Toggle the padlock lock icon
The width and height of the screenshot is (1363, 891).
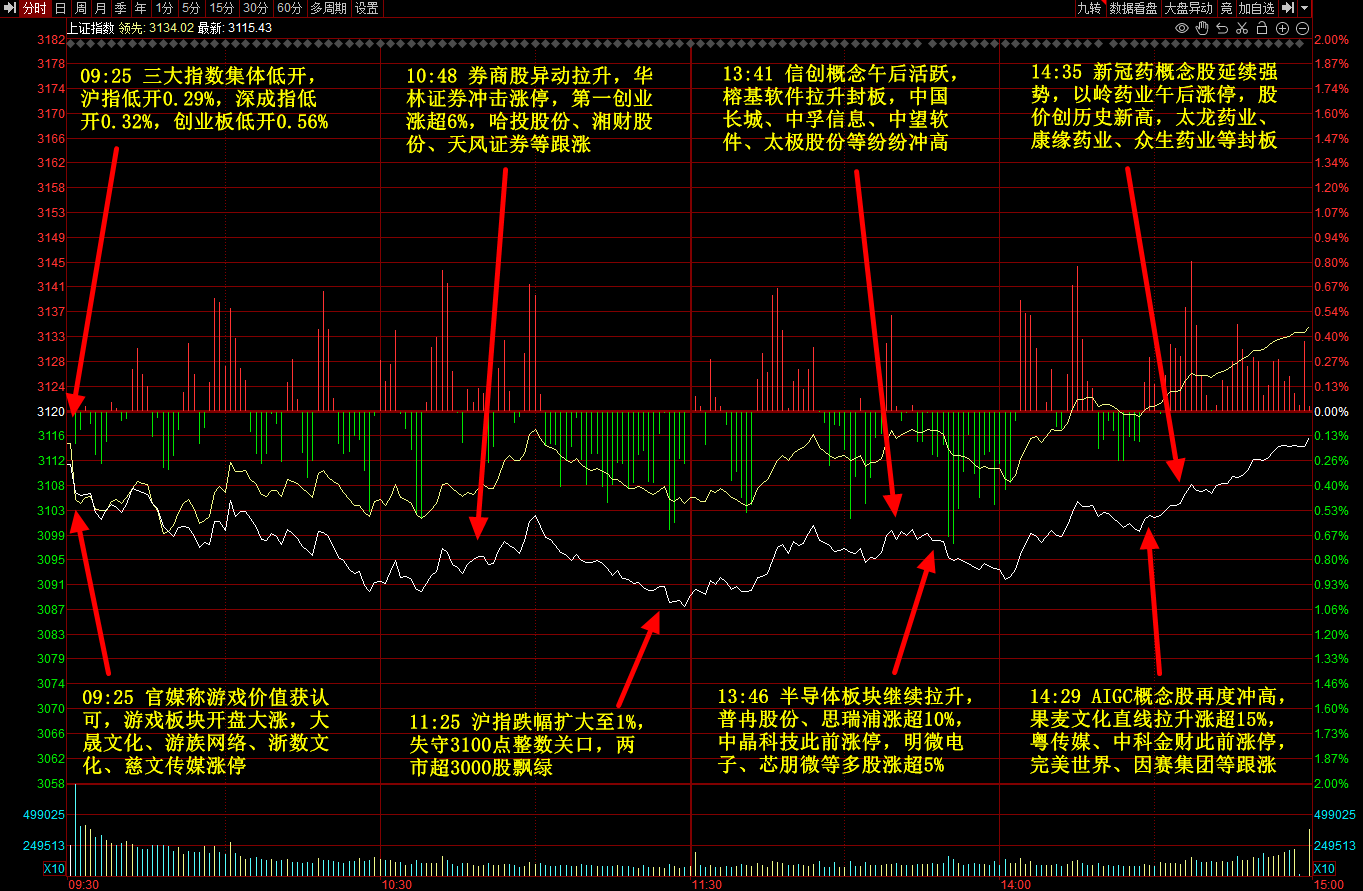(1263, 28)
